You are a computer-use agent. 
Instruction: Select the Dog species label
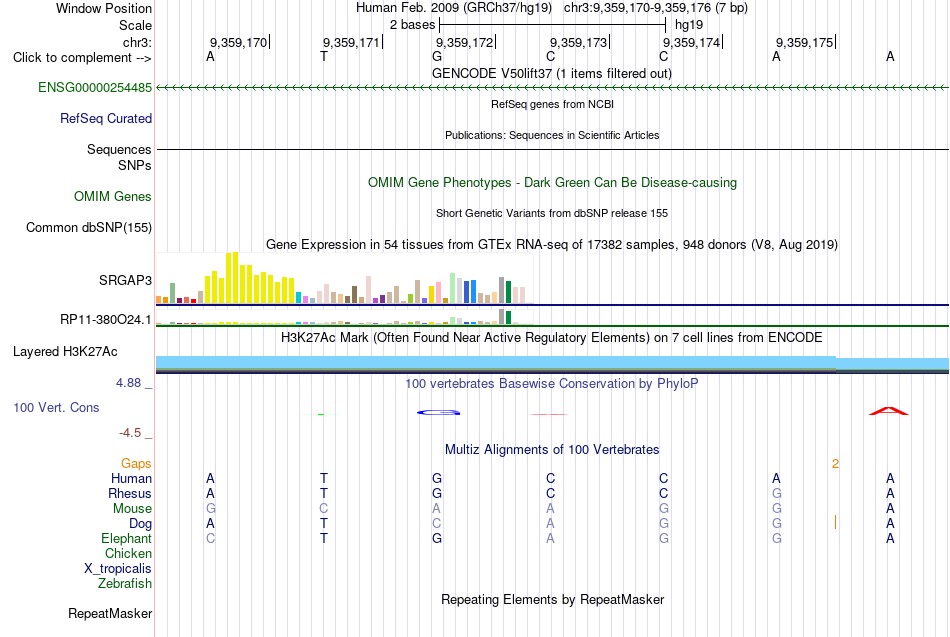pos(140,524)
